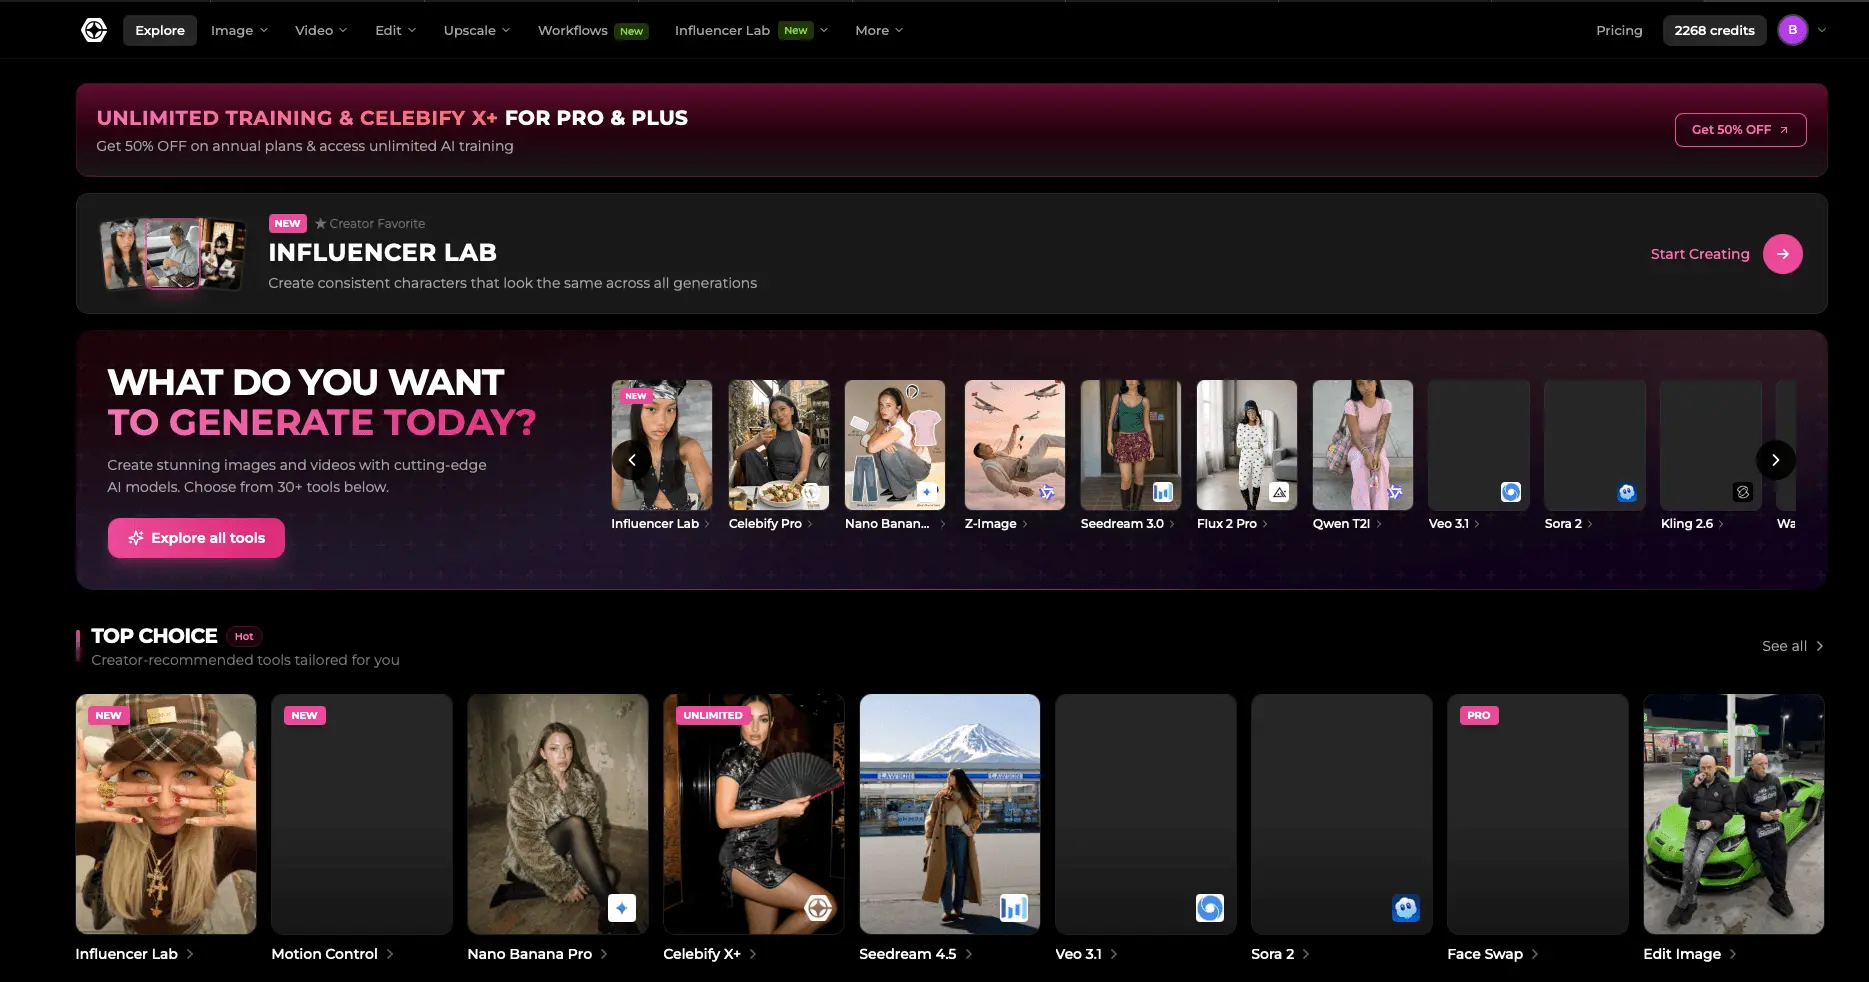Open the Kling 2.6 carousel label

pyautogui.click(x=1692, y=524)
